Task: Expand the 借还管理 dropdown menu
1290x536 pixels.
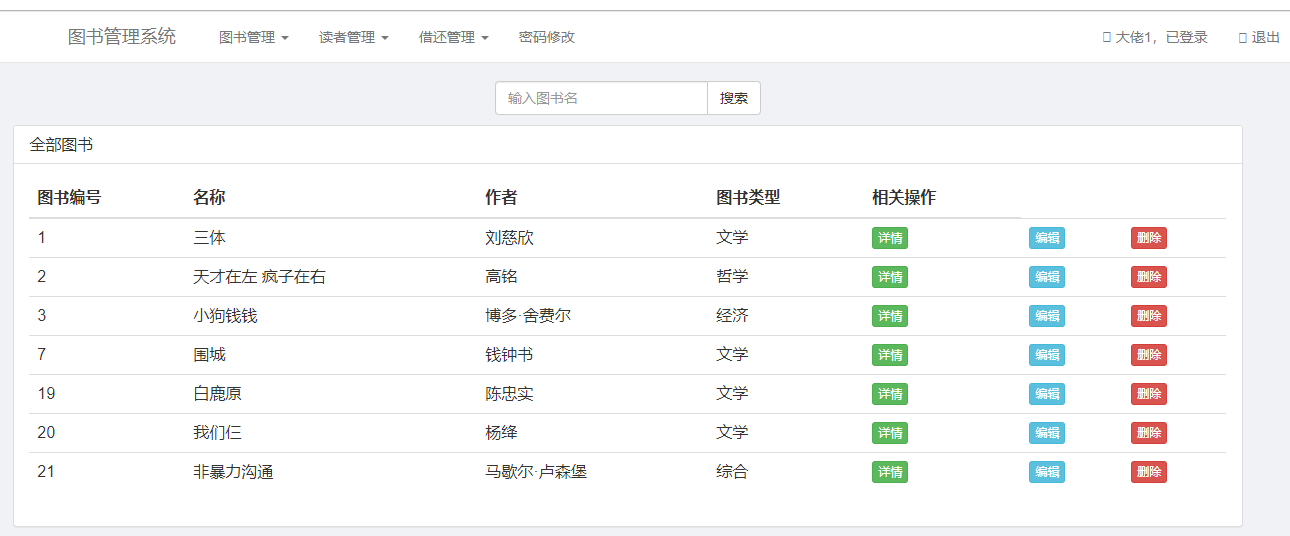Action: [x=453, y=37]
